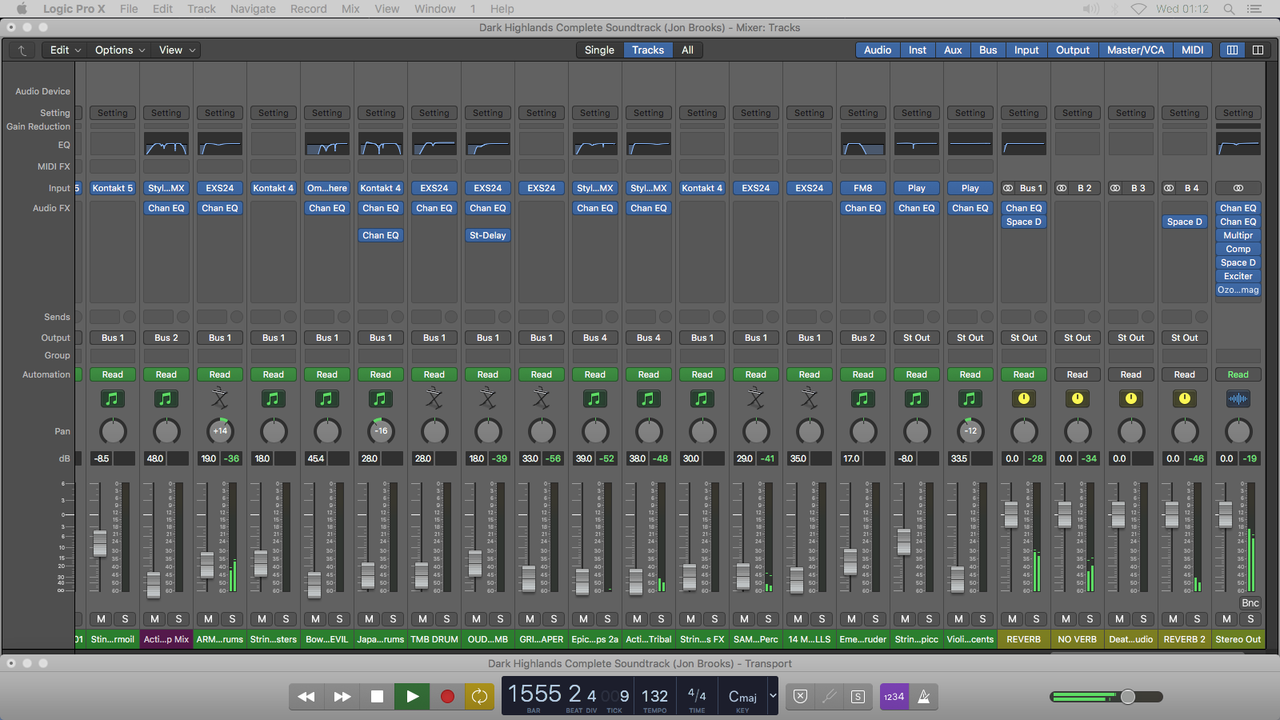Click the Fast Forward button in Transport
The height and width of the screenshot is (720, 1280).
tap(342, 696)
